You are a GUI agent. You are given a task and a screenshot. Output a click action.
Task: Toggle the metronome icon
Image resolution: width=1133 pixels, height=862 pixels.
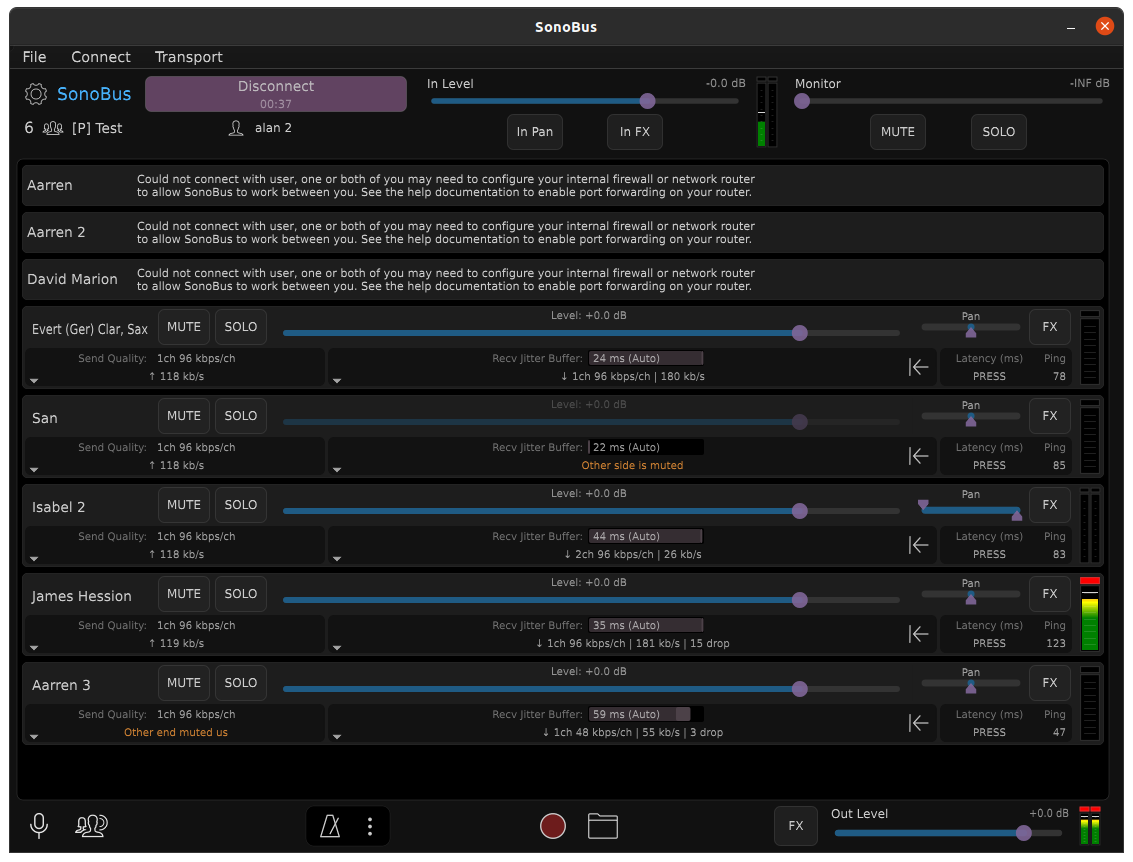[330, 826]
